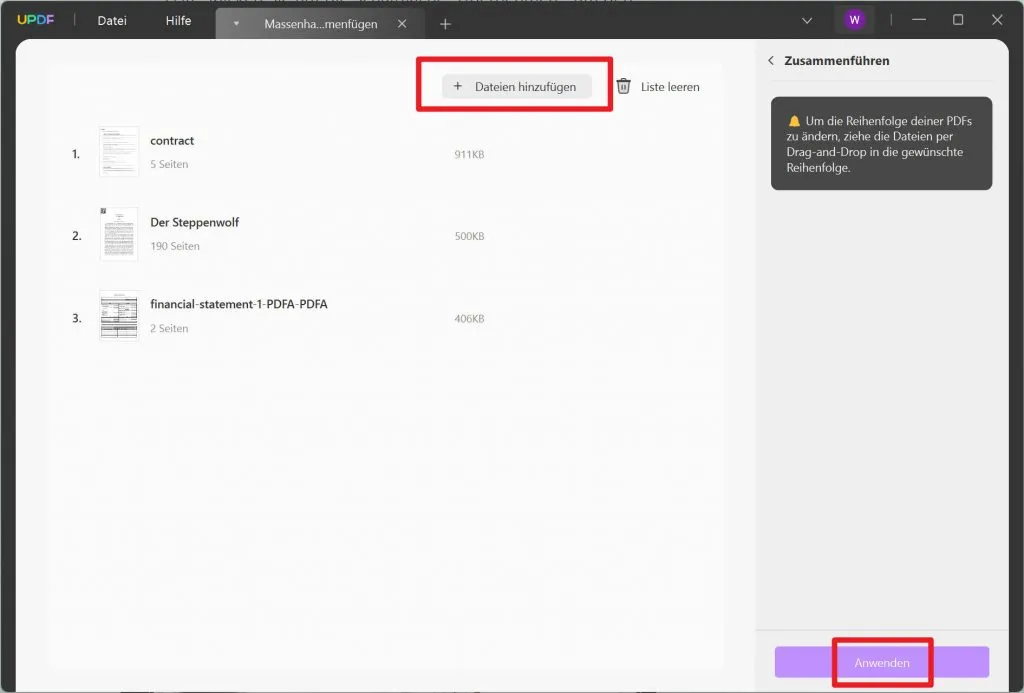Click the 2 Seiten page count
Screen dimensions: 1024x693
coord(169,329)
